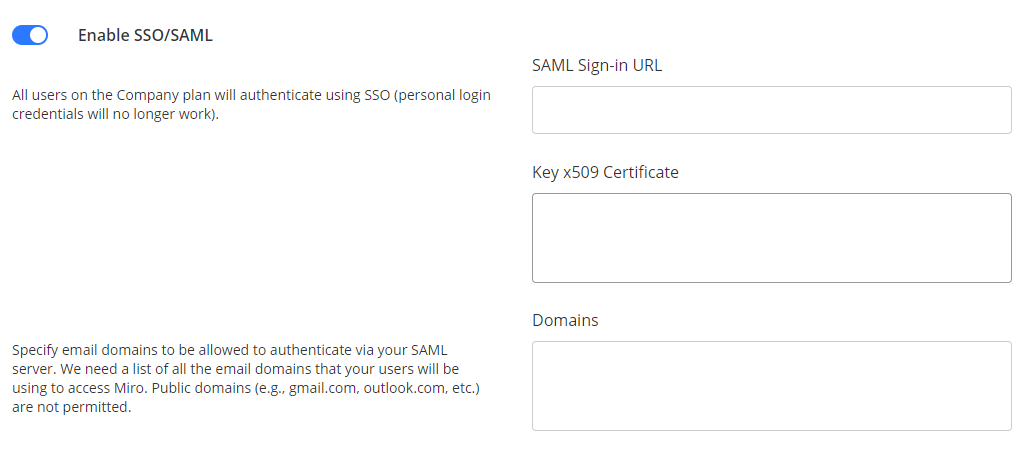Click the "Domains" field label
The height and width of the screenshot is (453, 1031).
pyautogui.click(x=565, y=320)
